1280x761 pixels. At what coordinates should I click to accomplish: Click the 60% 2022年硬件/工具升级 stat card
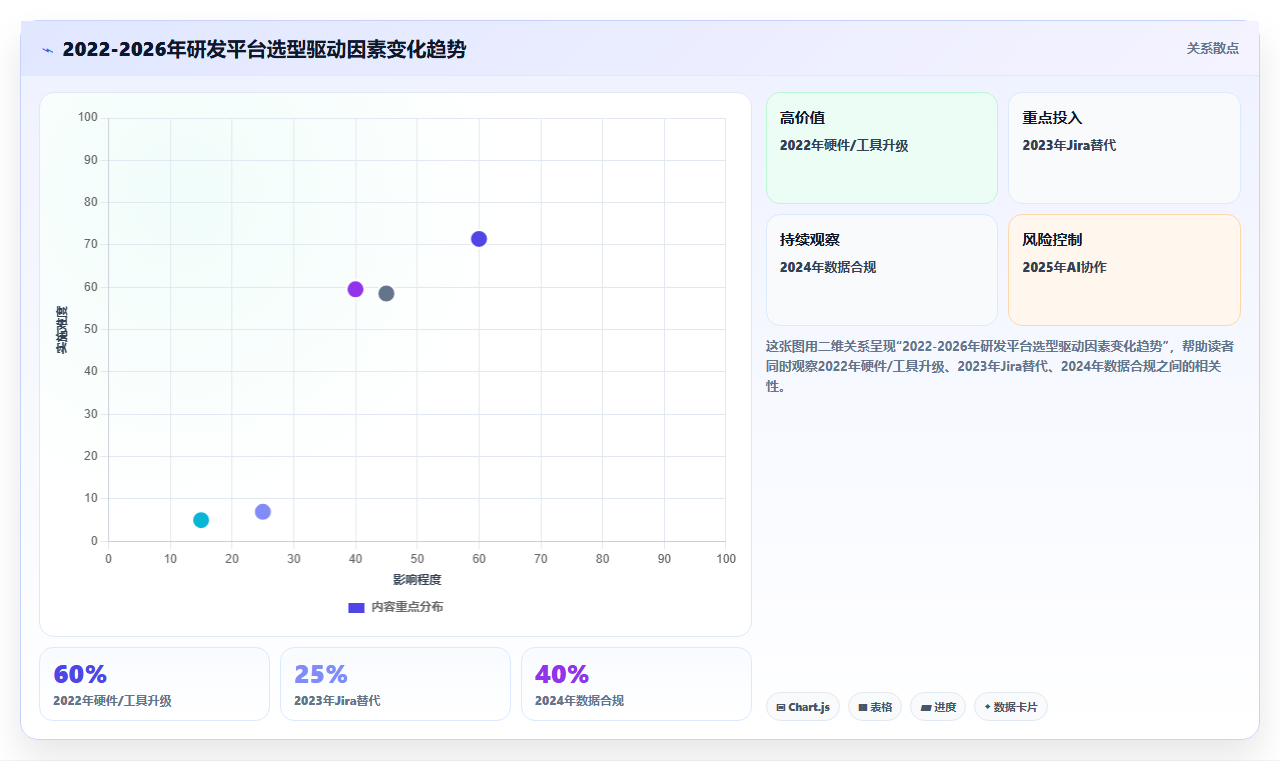pyautogui.click(x=154, y=684)
